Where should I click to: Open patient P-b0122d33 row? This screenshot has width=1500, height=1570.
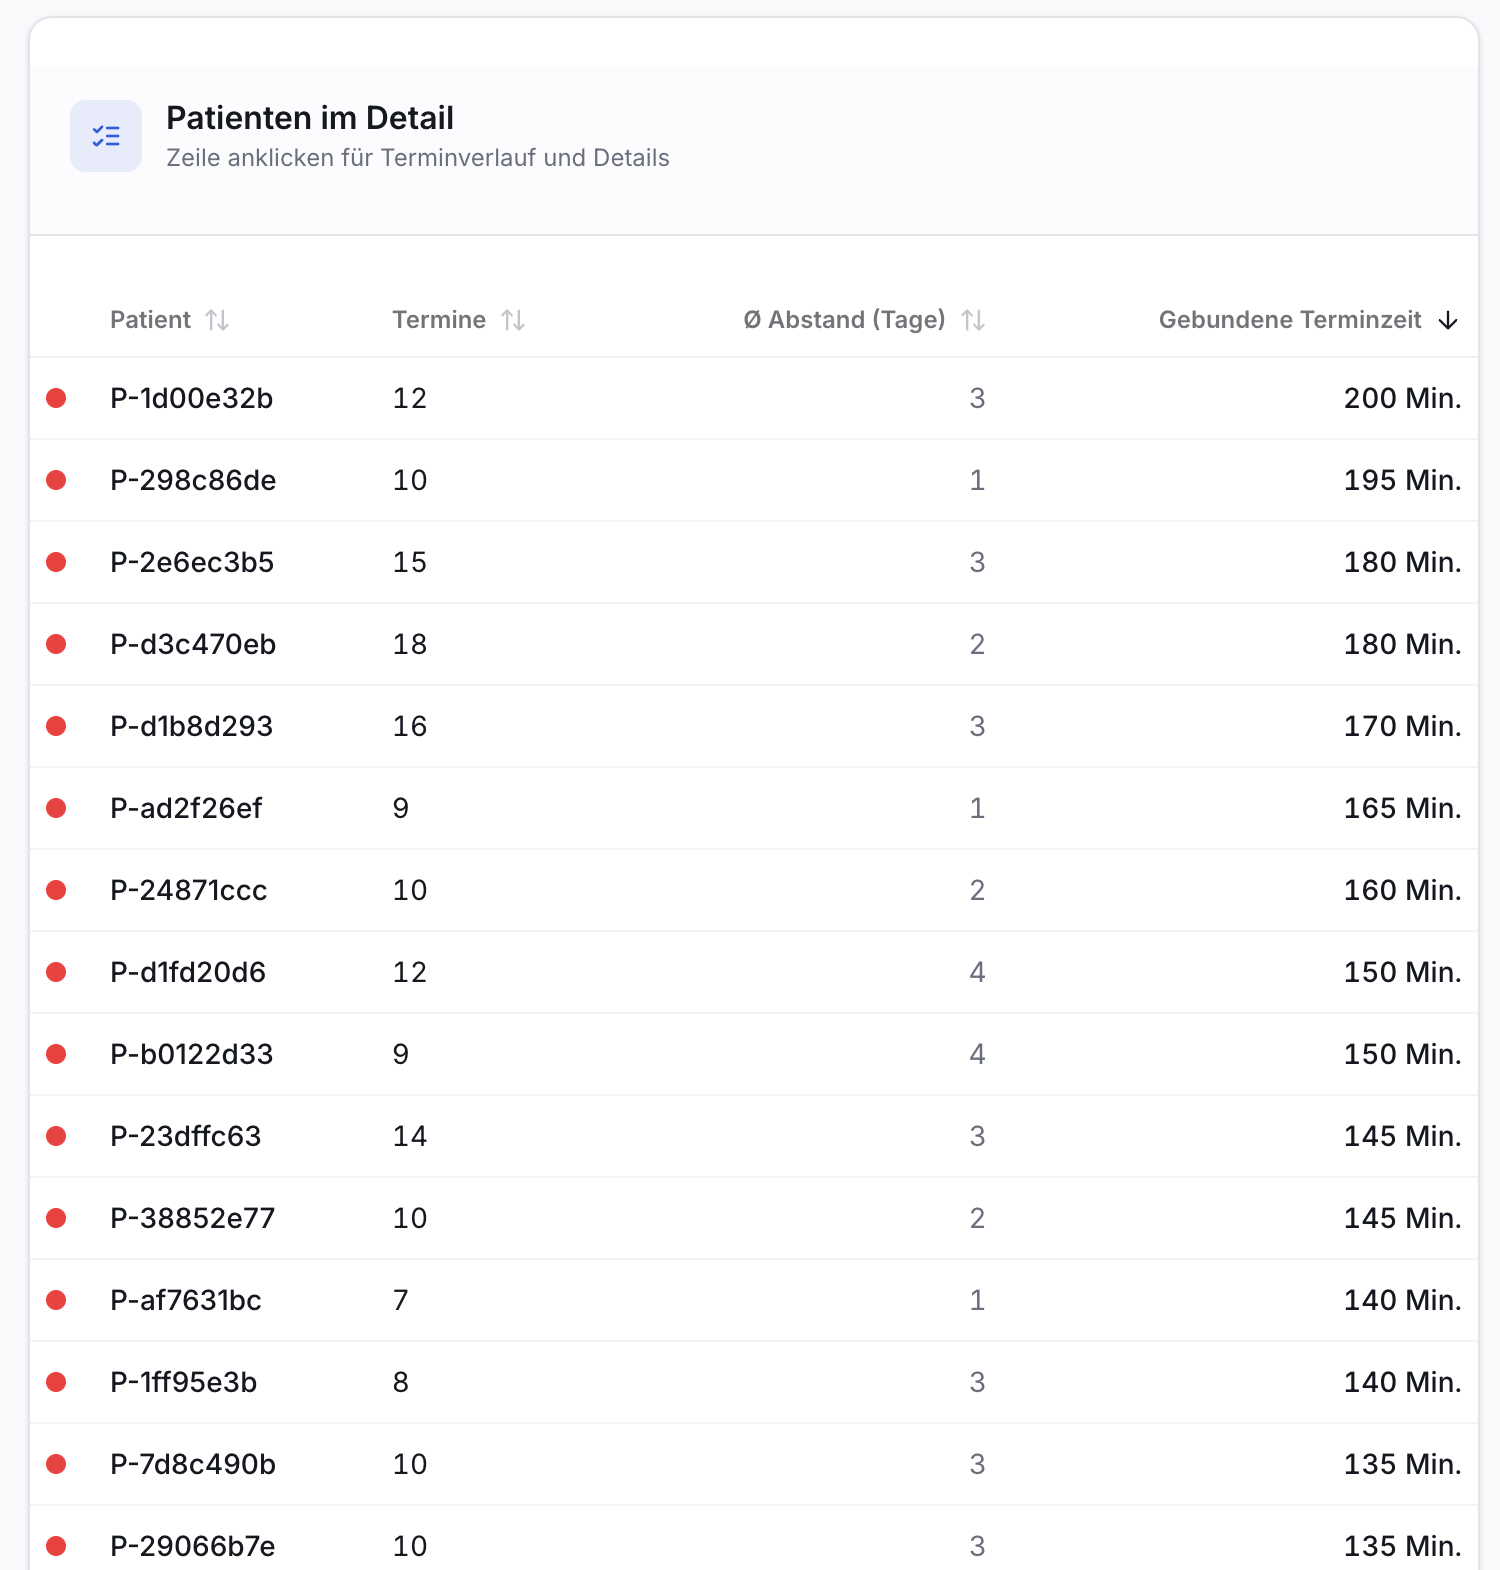click(x=754, y=1054)
